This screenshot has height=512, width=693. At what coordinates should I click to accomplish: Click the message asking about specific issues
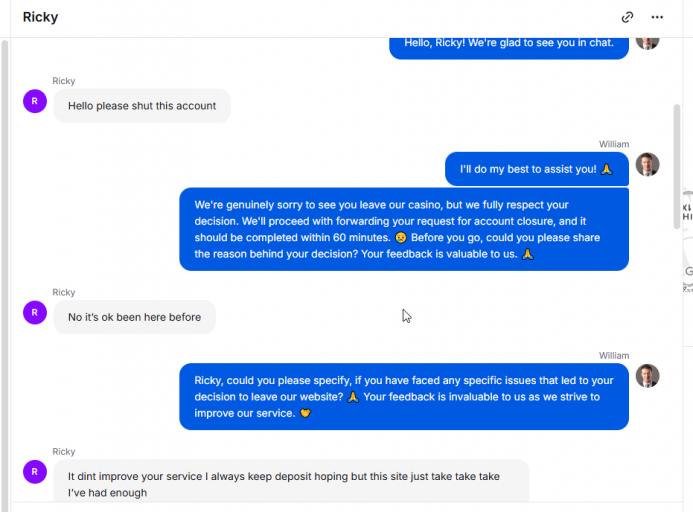(x=404, y=397)
